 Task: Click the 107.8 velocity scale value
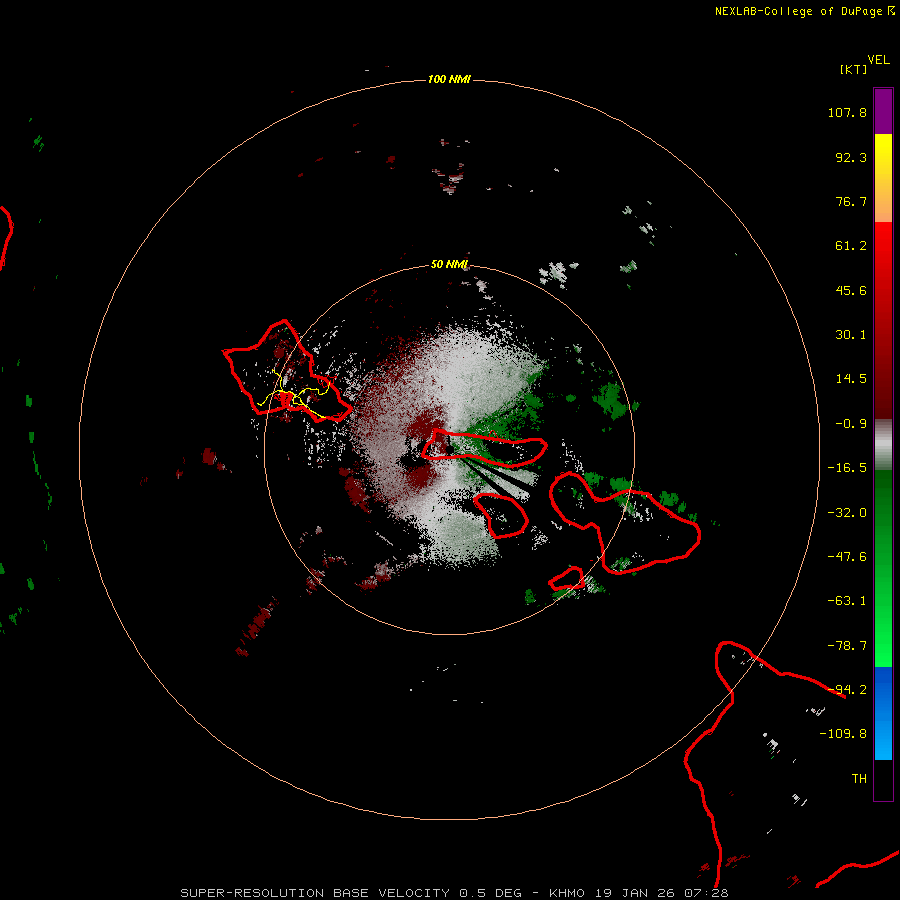(847, 112)
